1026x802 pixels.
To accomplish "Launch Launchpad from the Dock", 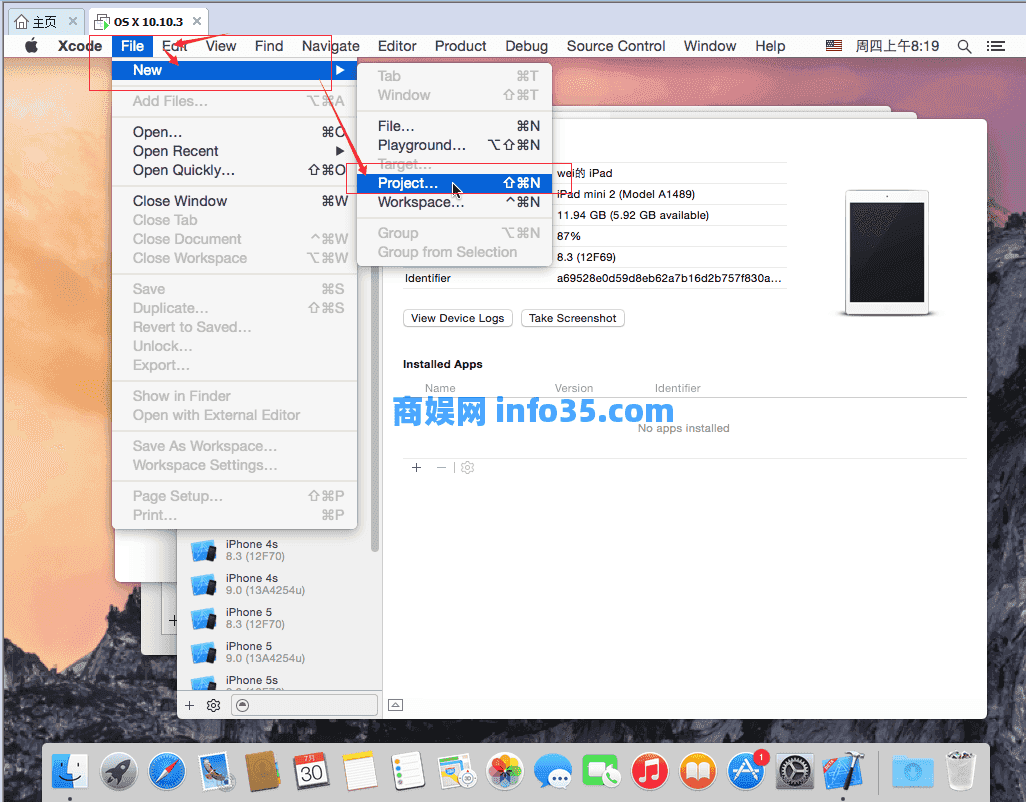I will [x=118, y=771].
